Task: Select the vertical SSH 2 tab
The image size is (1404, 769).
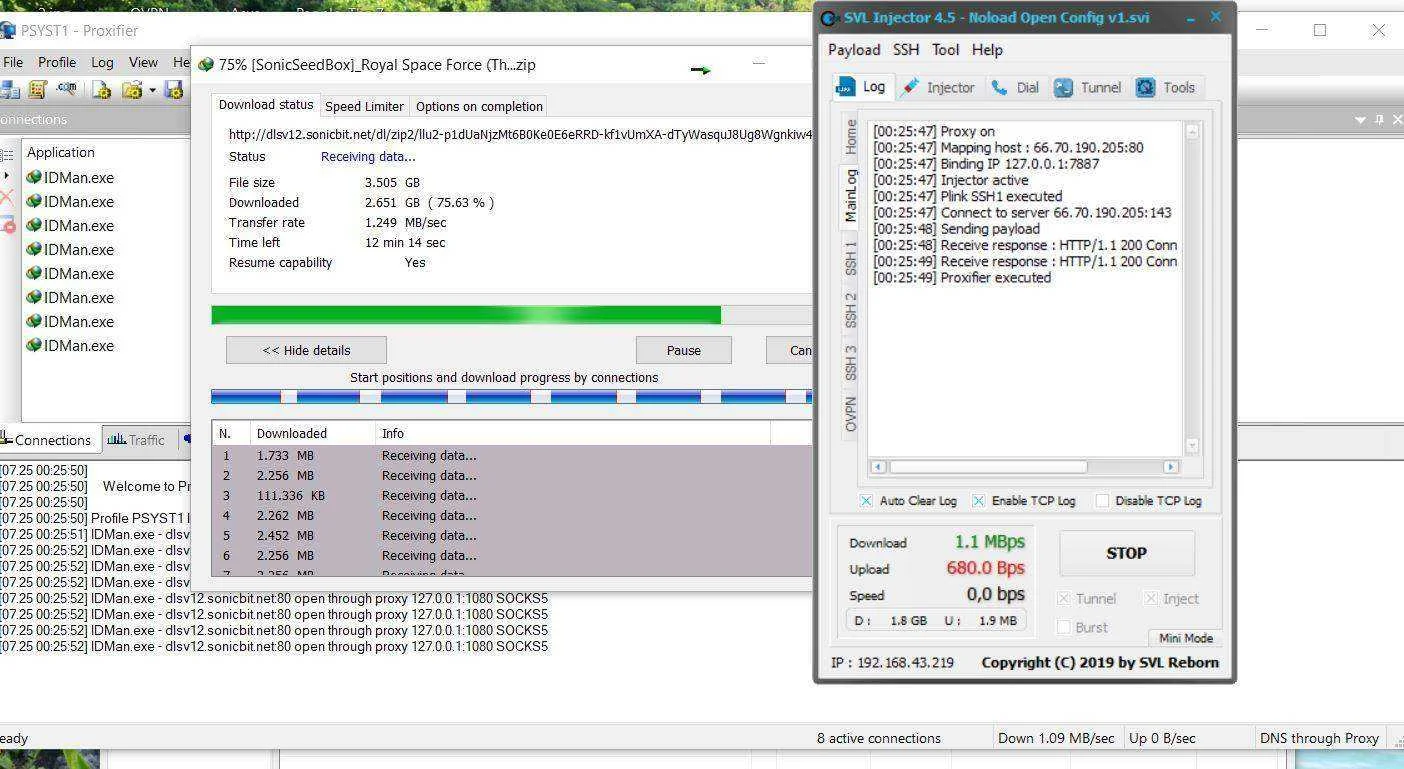Action: click(851, 310)
